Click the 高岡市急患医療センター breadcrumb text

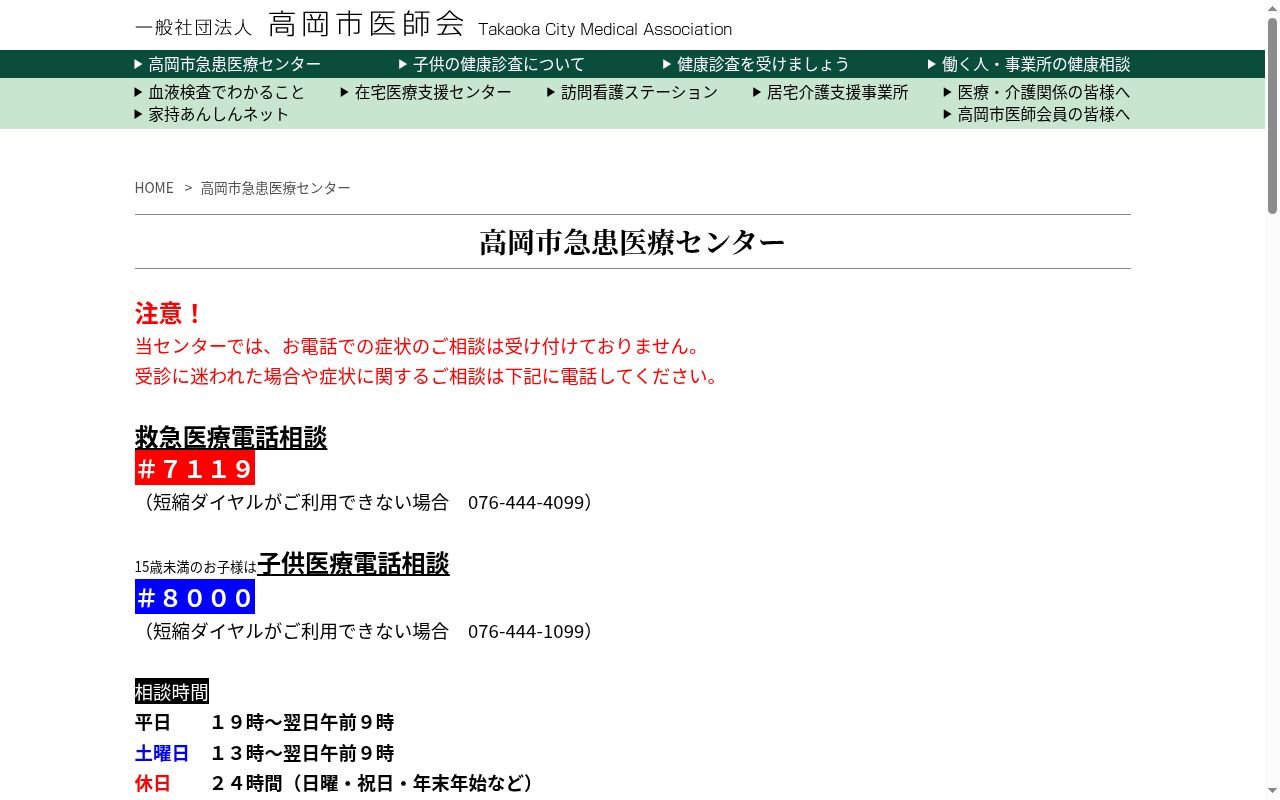(276, 188)
